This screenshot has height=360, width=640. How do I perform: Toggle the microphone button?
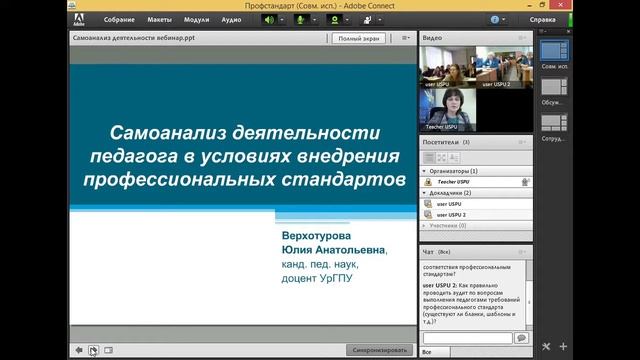coord(301,20)
